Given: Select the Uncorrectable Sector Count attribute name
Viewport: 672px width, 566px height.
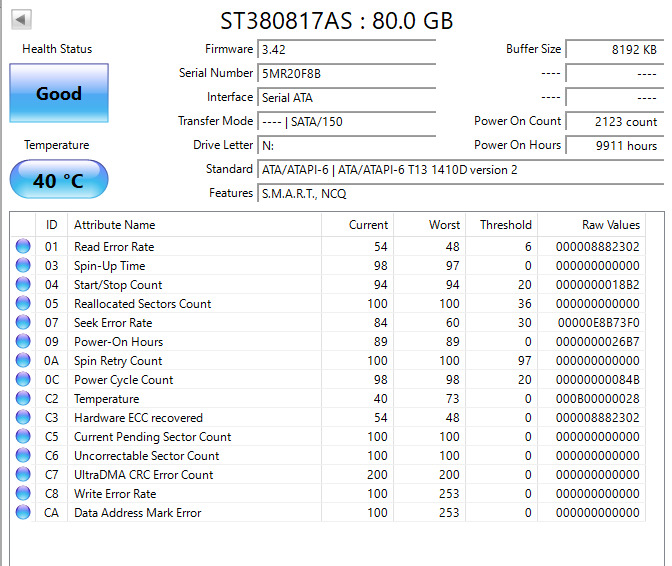Looking at the screenshot, I should pos(147,456).
